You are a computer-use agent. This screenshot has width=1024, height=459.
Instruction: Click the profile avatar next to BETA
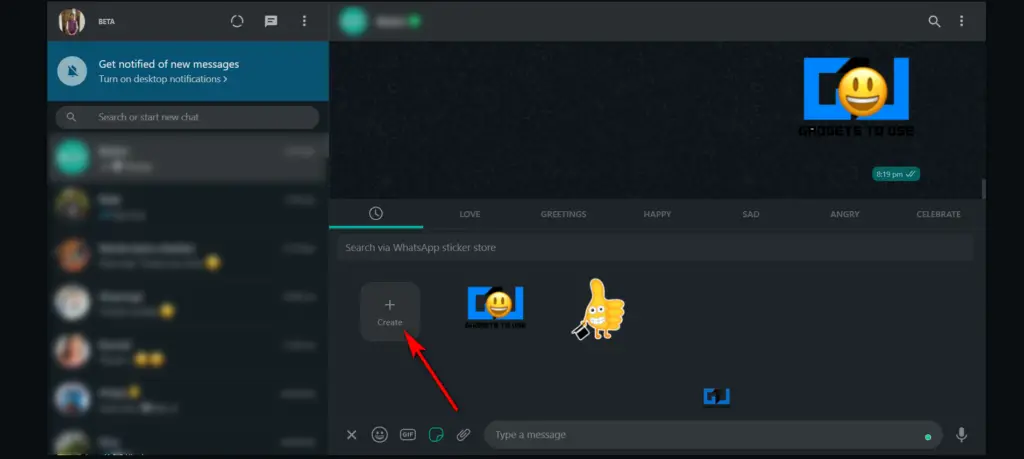pyautogui.click(x=72, y=22)
